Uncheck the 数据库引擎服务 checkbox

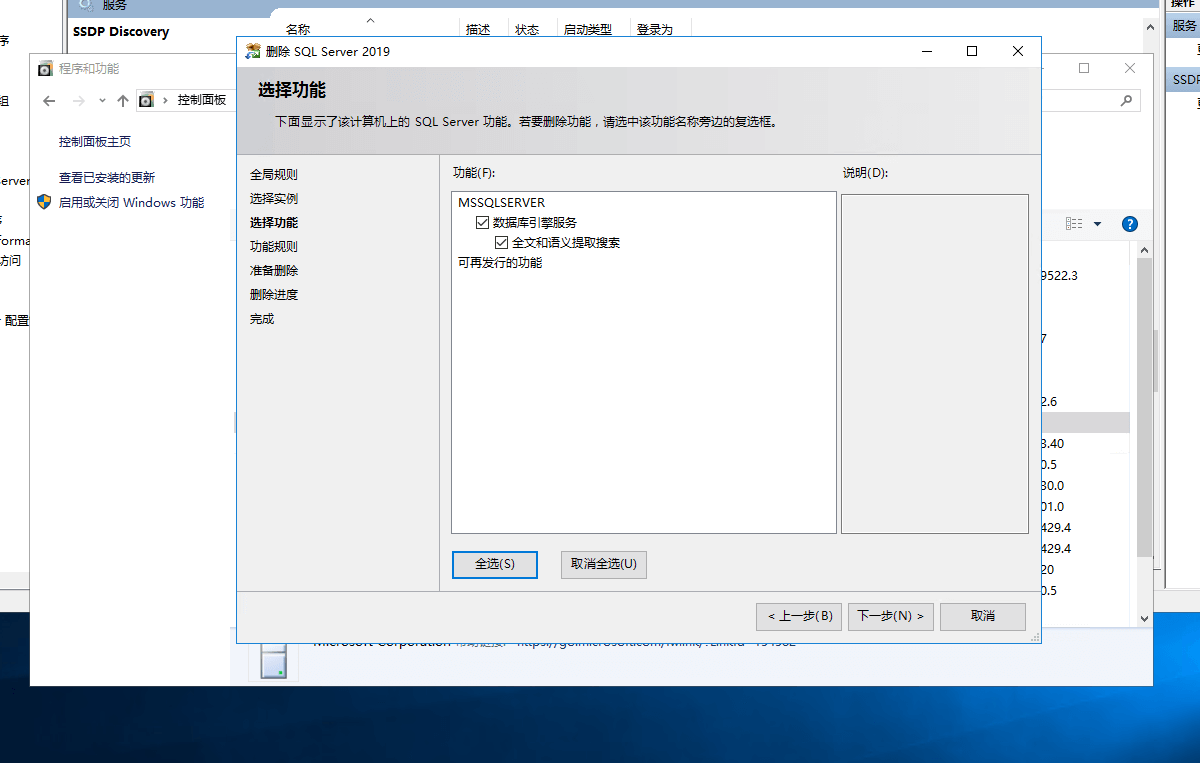coord(483,223)
